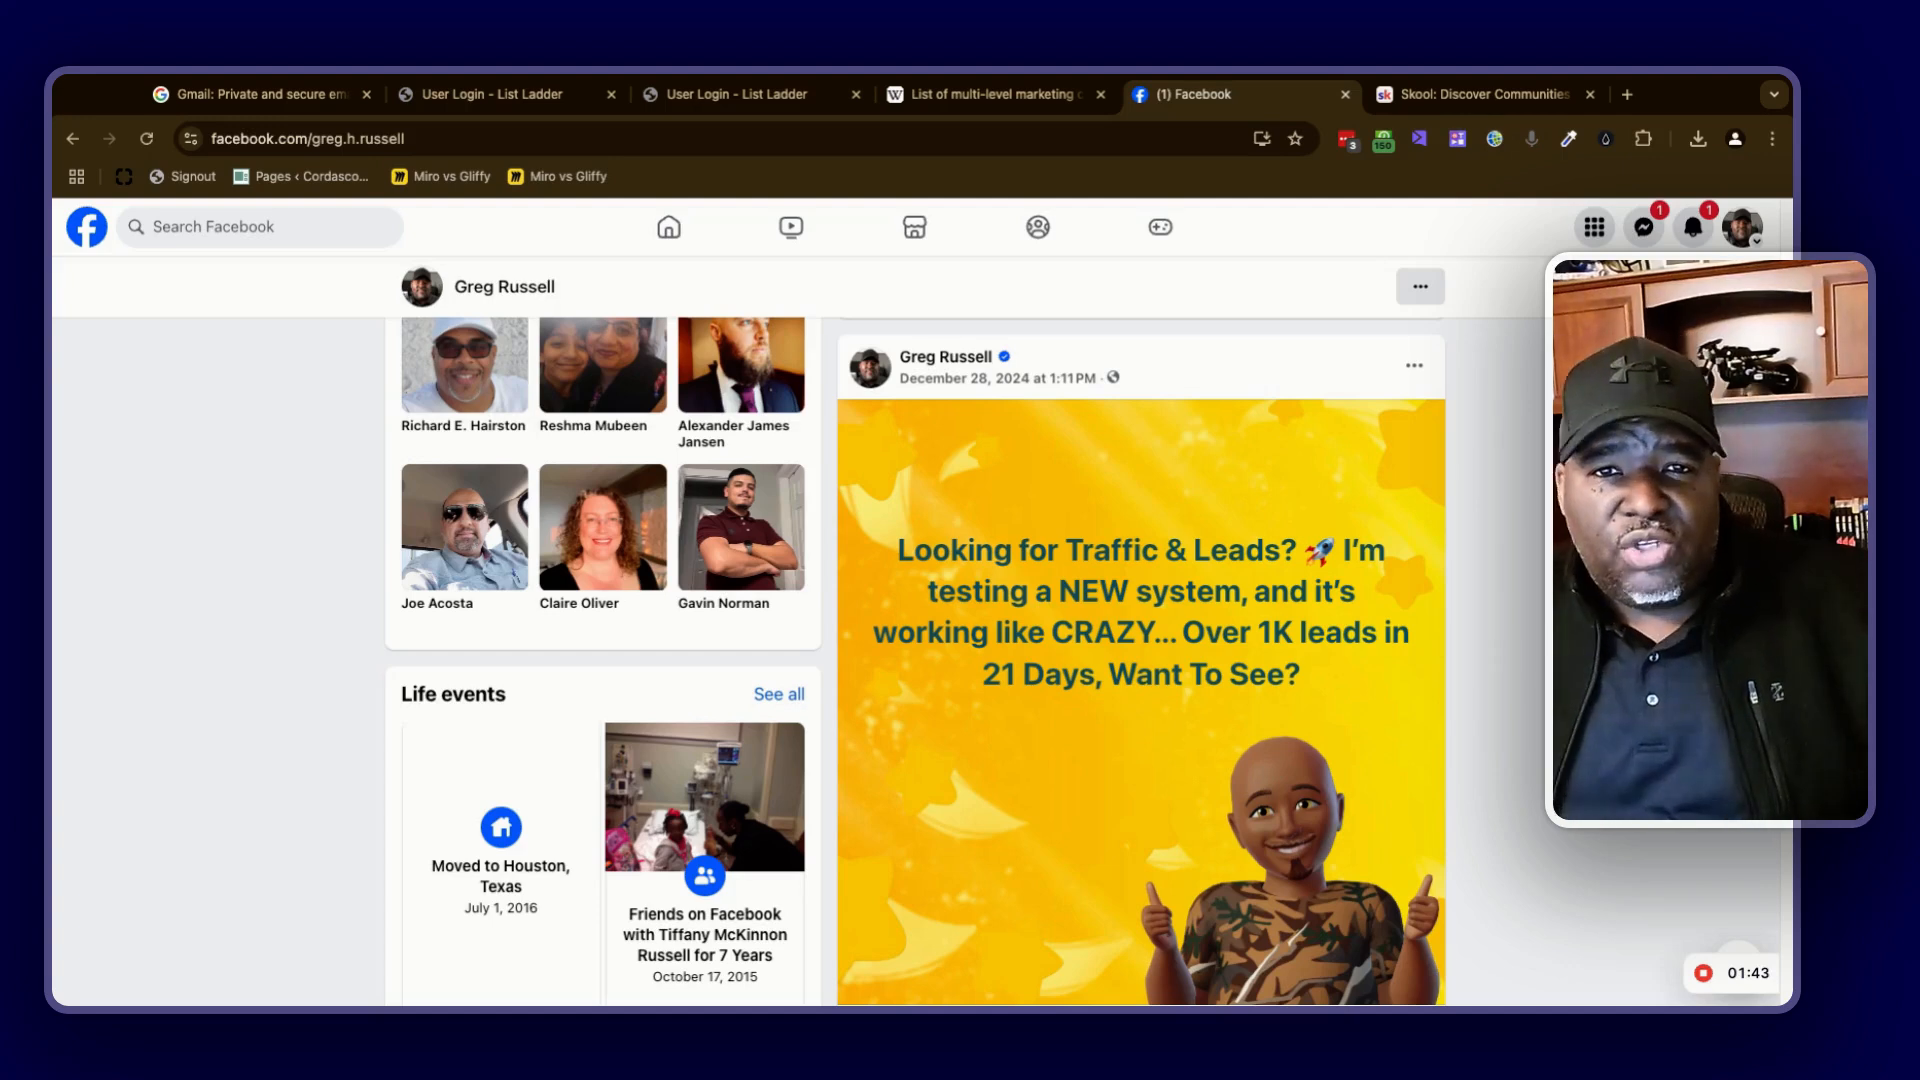Open the browser tab list chevron

click(x=1774, y=95)
